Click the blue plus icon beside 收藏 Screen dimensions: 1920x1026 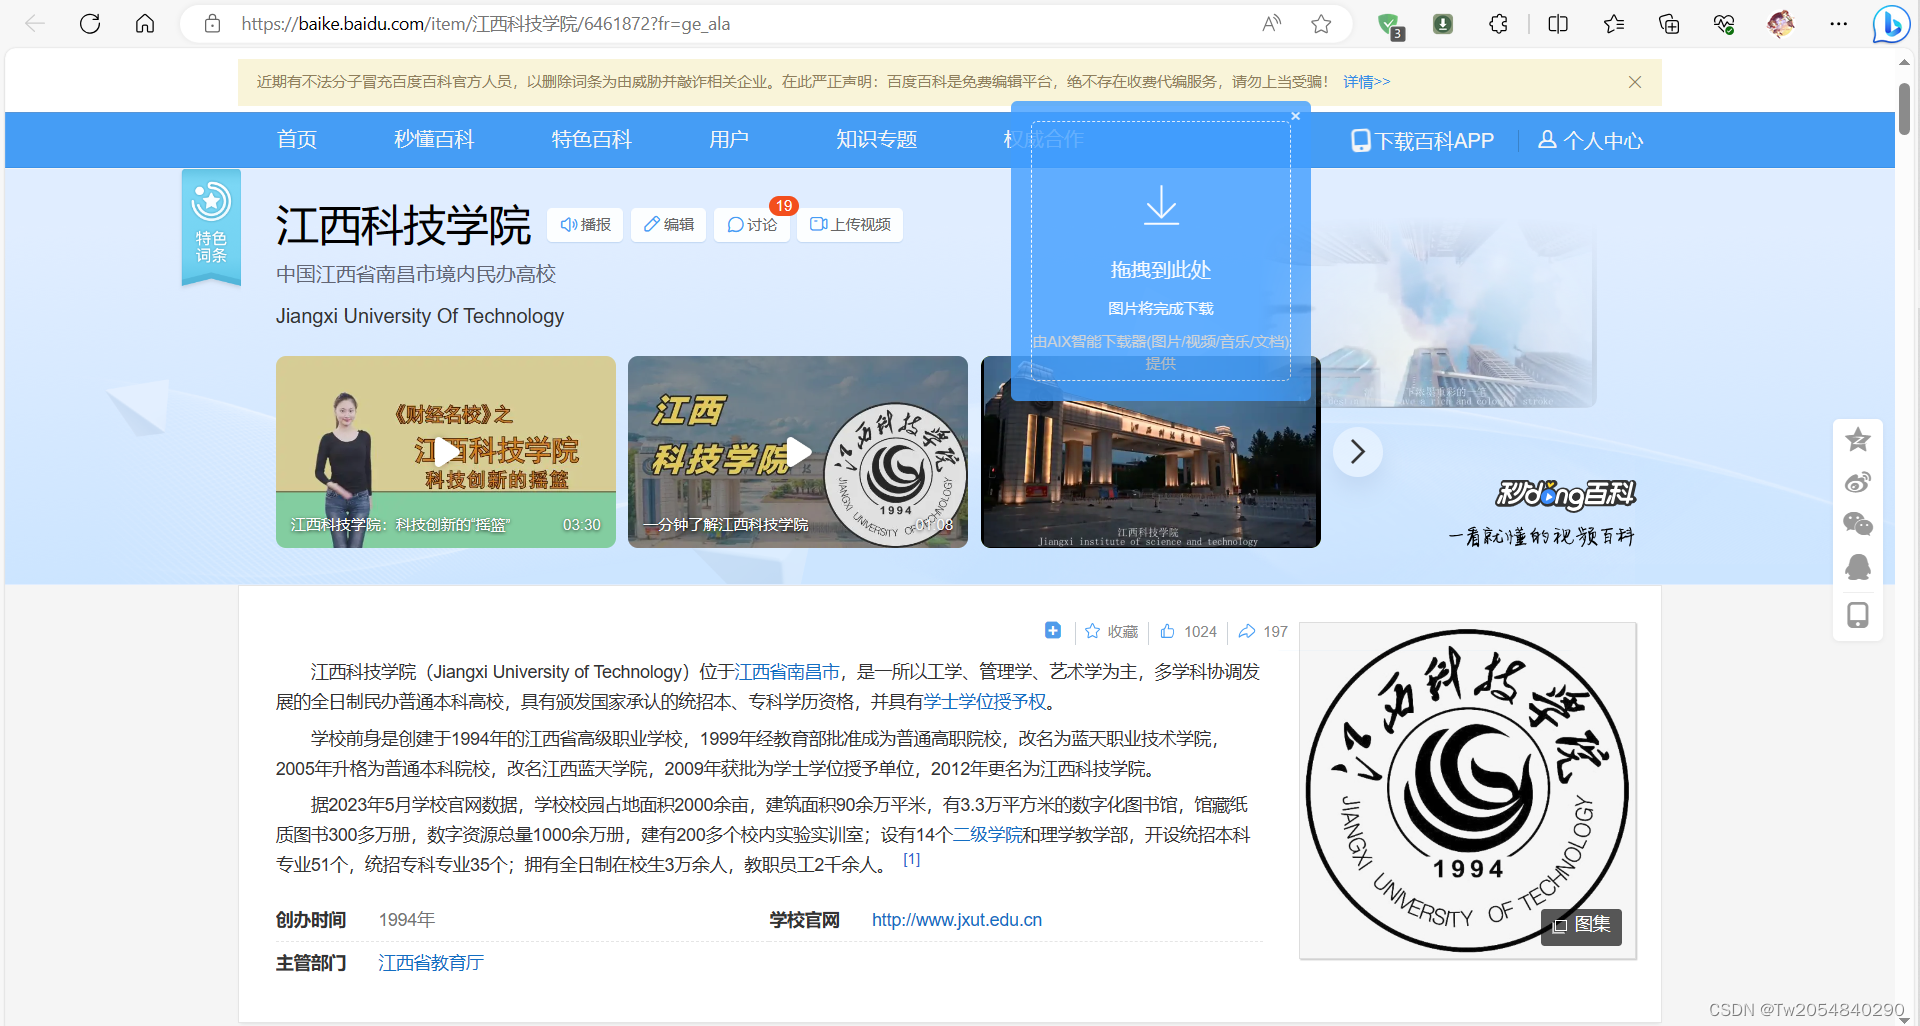click(1053, 631)
